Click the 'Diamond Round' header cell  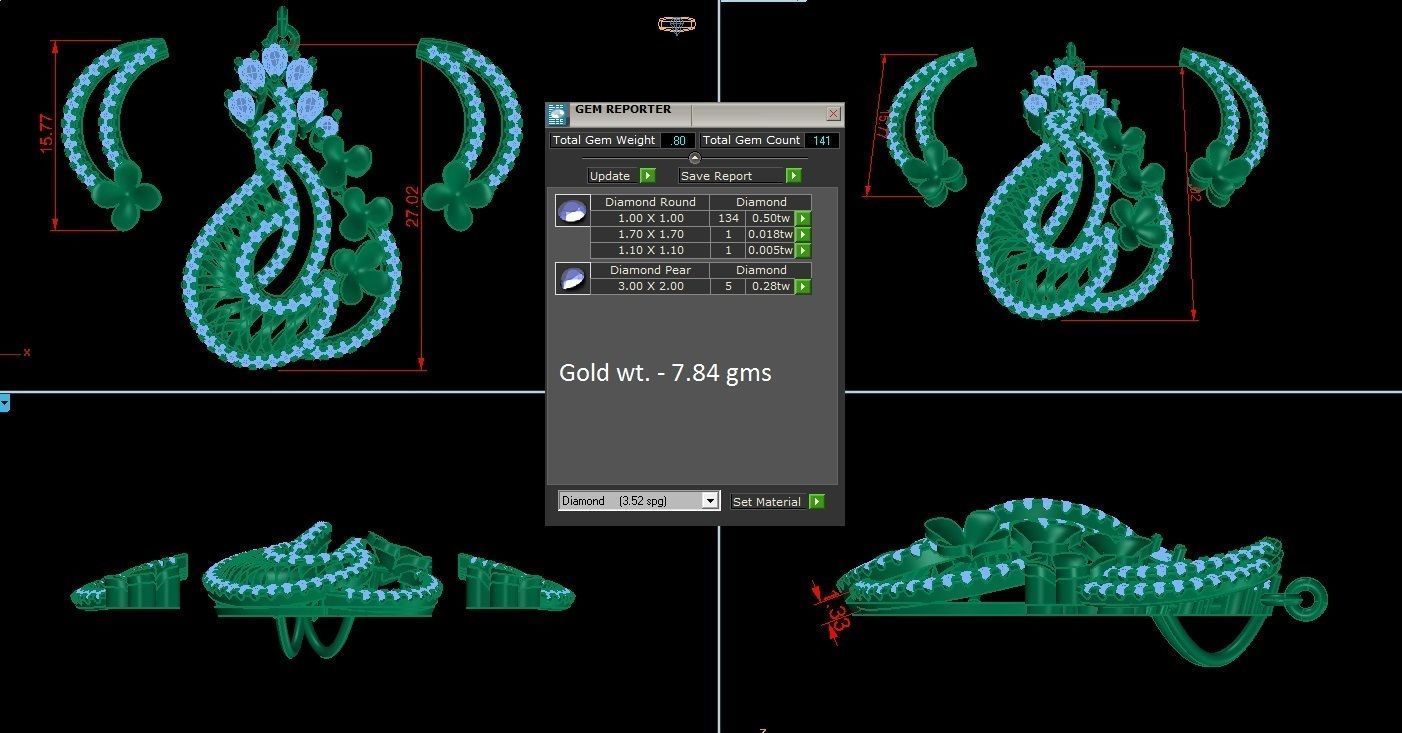(650, 202)
